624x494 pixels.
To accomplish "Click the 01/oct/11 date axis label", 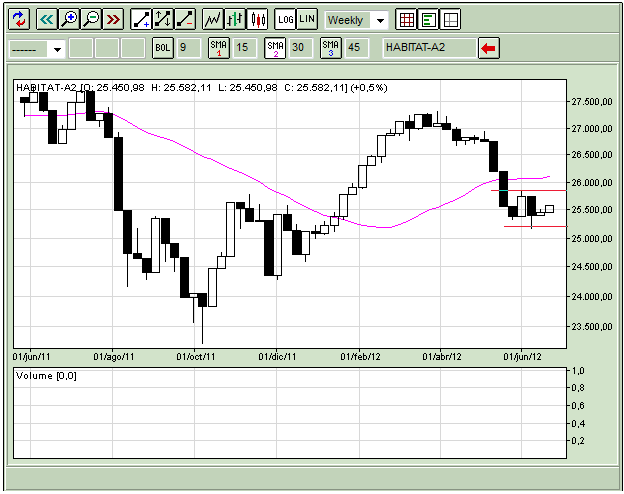I will pyautogui.click(x=195, y=357).
